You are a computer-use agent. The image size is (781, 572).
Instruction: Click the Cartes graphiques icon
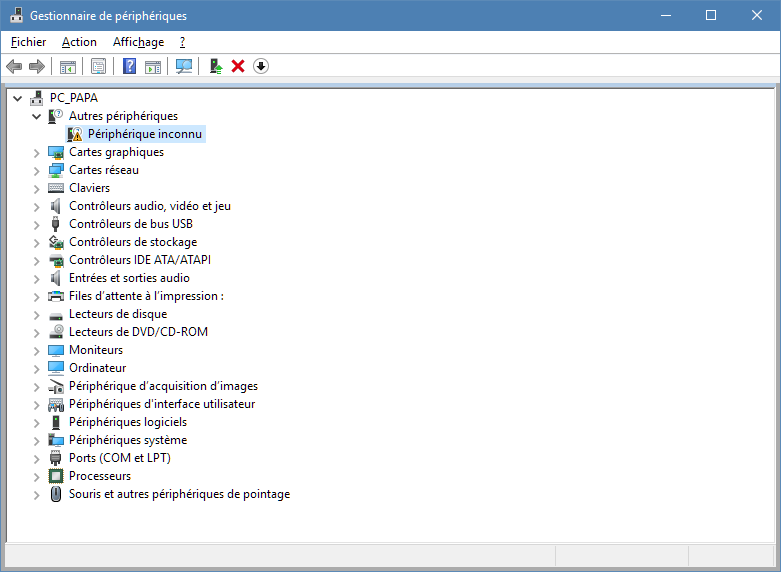56,152
